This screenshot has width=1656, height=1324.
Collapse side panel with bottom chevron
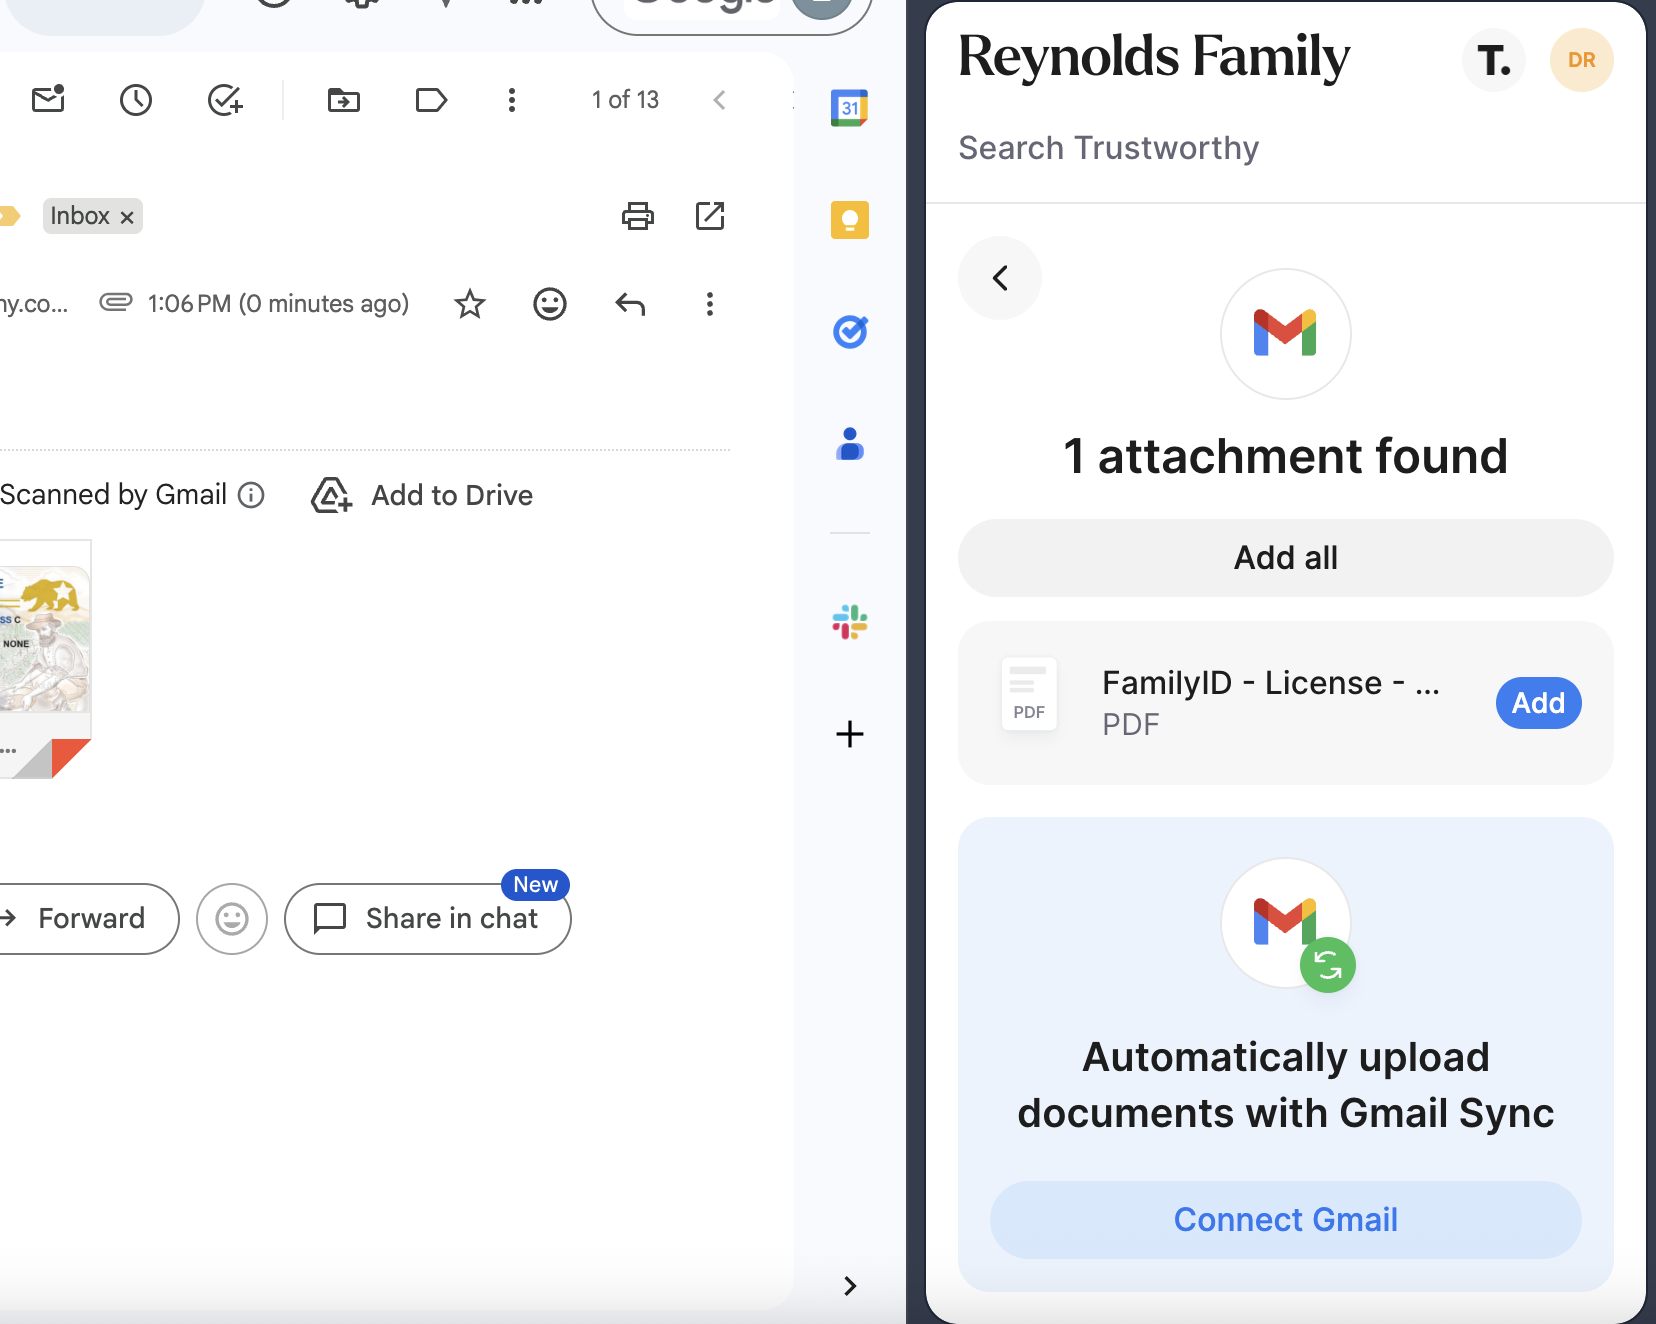(x=850, y=1286)
